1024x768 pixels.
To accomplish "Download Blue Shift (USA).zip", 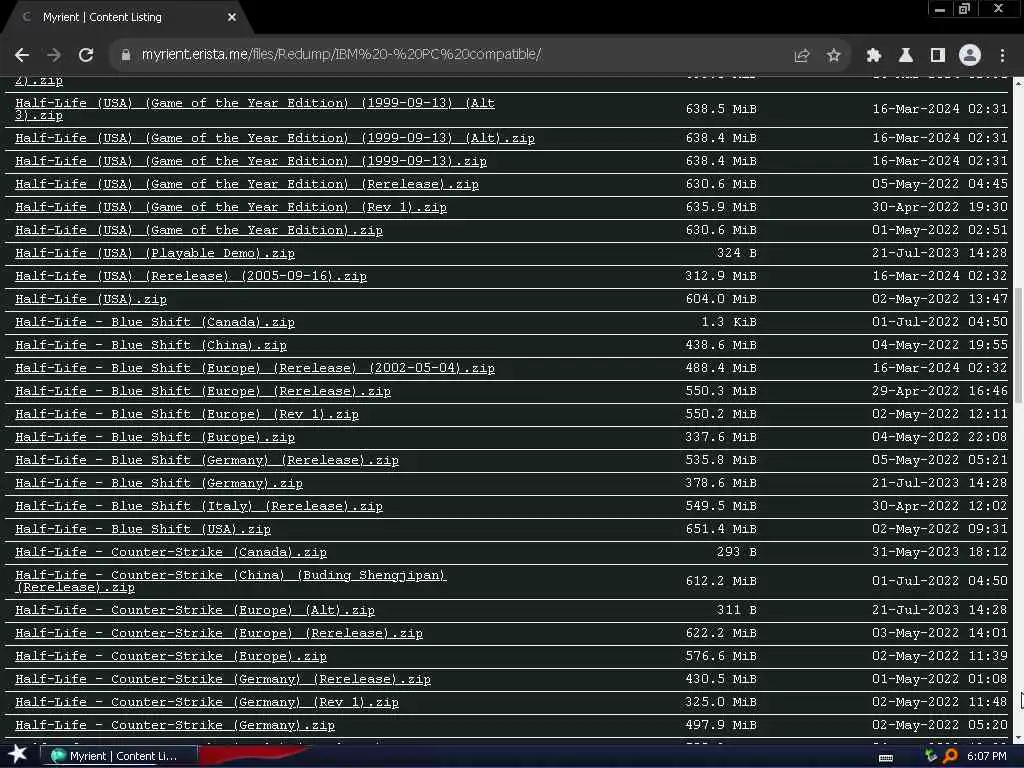I will pos(143,529).
